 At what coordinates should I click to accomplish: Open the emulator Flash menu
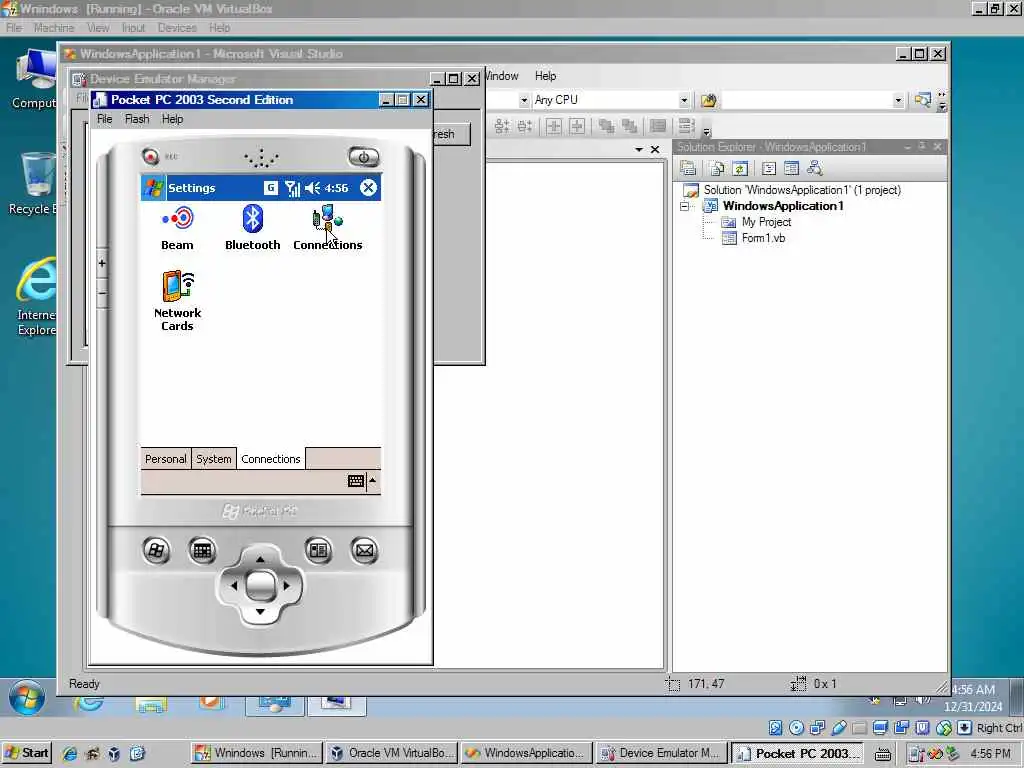(x=137, y=119)
